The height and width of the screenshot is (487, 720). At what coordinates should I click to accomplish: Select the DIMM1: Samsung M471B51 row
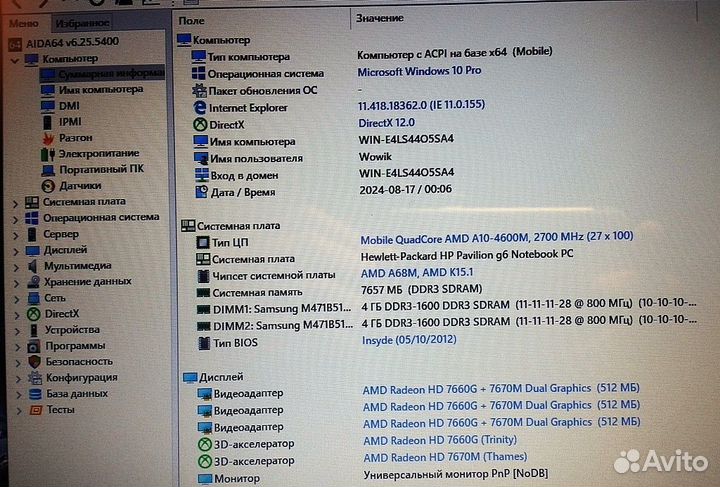pos(446,307)
